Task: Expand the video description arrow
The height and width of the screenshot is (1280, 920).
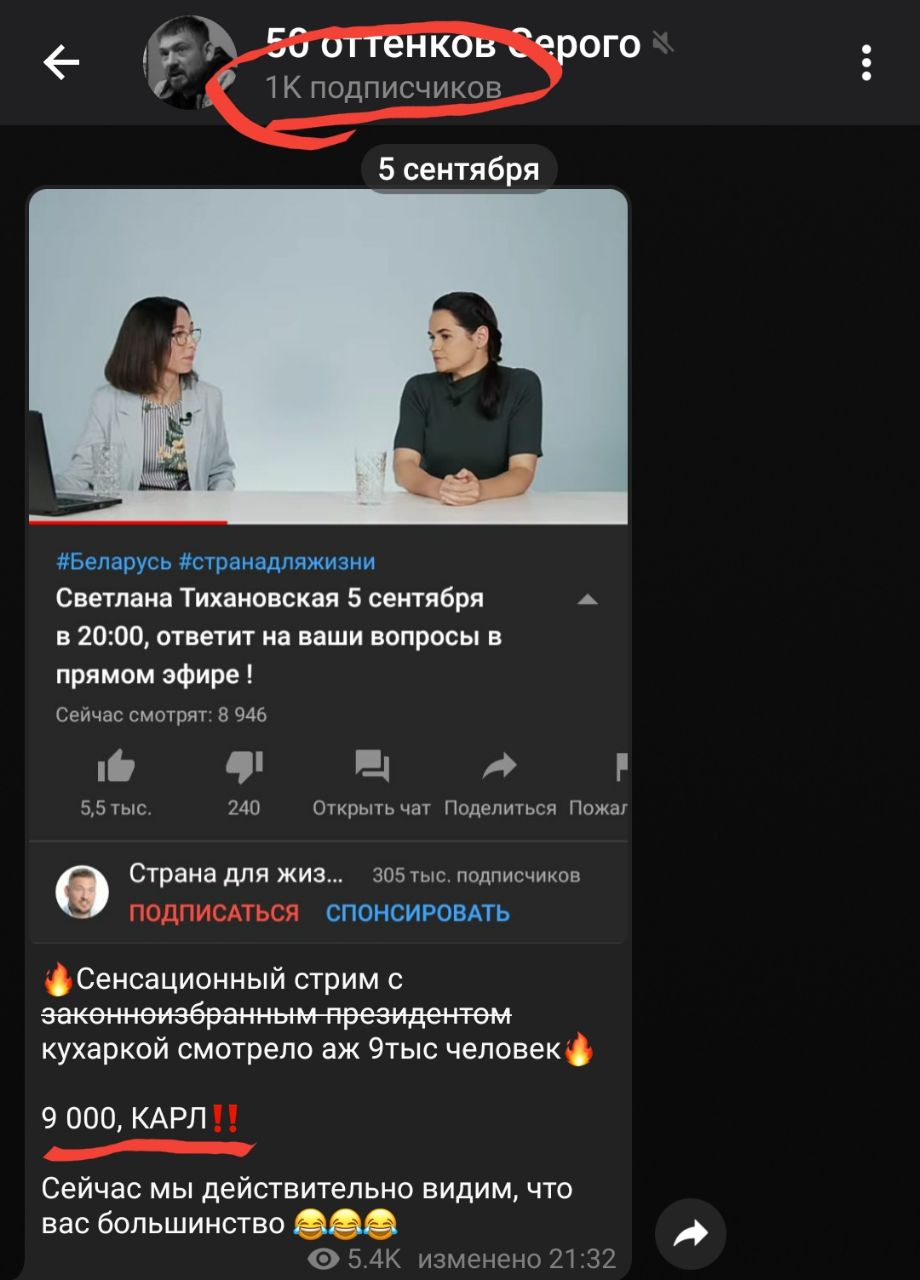Action: point(588,600)
